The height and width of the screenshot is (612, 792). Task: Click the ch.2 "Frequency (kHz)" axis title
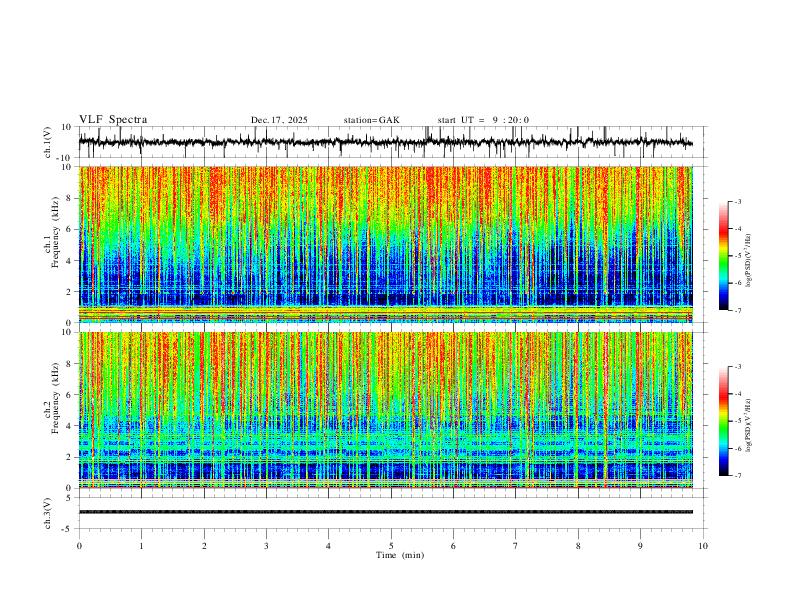55,398
